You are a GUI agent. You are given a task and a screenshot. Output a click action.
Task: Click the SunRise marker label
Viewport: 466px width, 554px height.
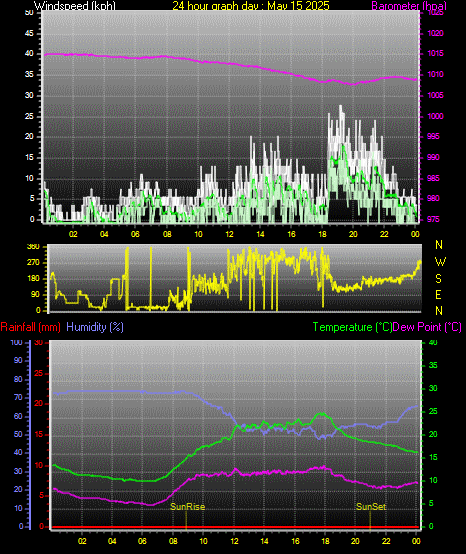pyautogui.click(x=188, y=507)
